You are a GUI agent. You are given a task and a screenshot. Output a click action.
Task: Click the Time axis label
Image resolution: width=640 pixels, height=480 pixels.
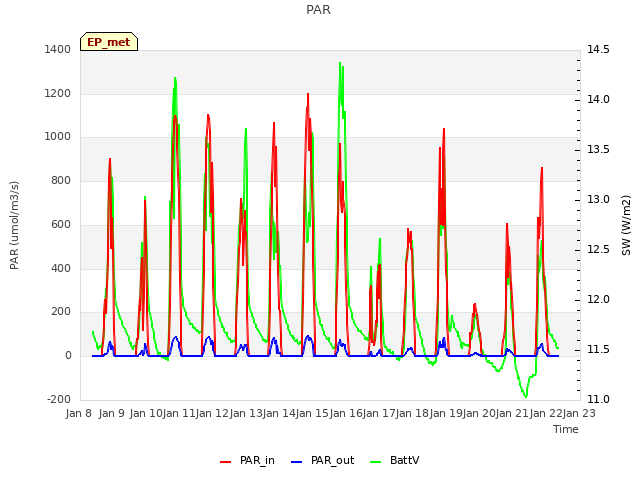coord(566,429)
